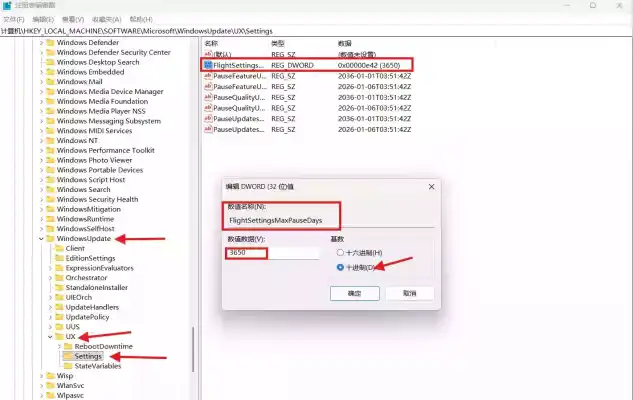Click the FlightSettings DWORD value icon
Viewport: 633px width, 400px height.
207,64
